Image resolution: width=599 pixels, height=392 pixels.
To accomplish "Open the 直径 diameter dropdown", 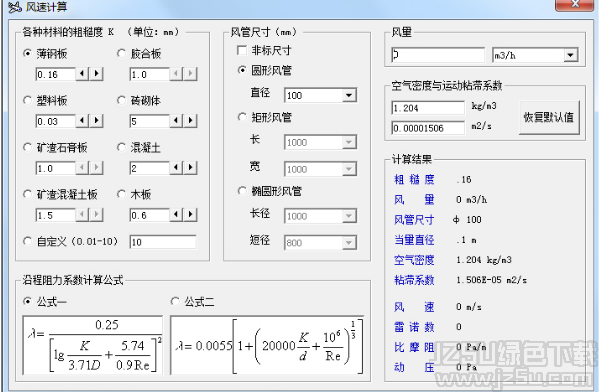I will click(349, 96).
